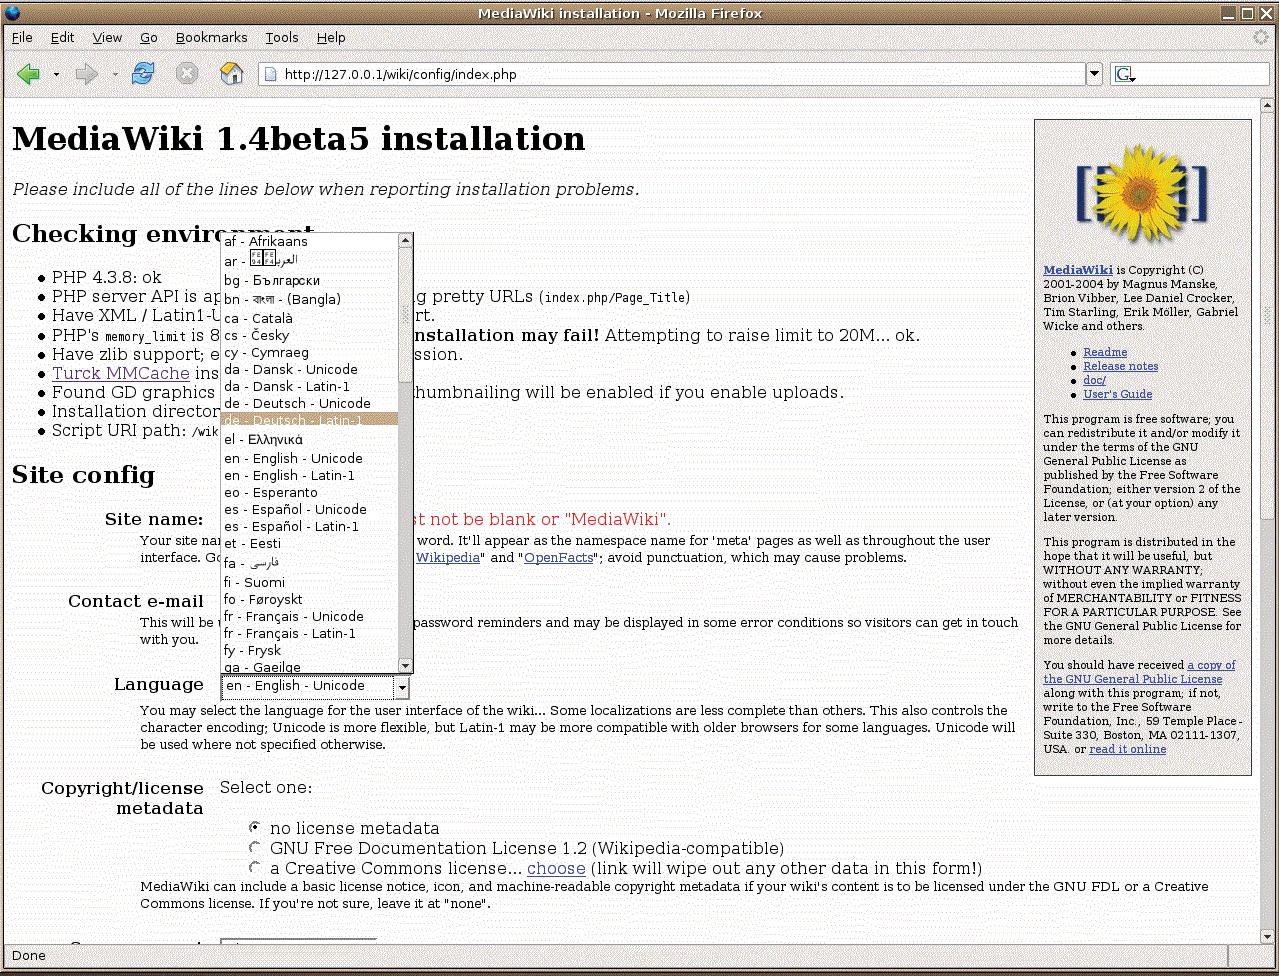Open the Forward history dropdown arrow
1279x976 pixels.
pyautogui.click(x=115, y=74)
